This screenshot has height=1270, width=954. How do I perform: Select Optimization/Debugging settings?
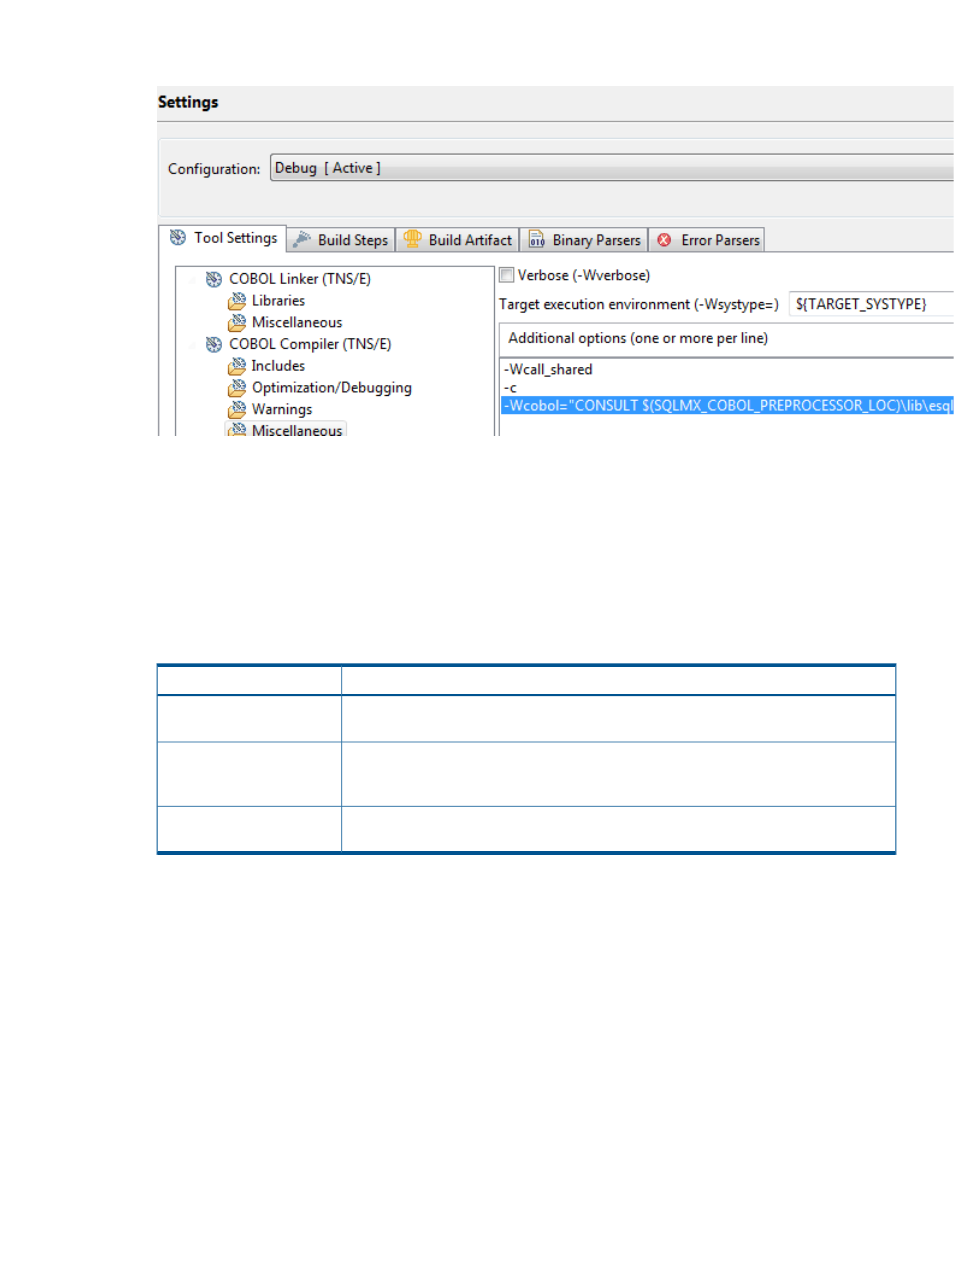(x=331, y=387)
